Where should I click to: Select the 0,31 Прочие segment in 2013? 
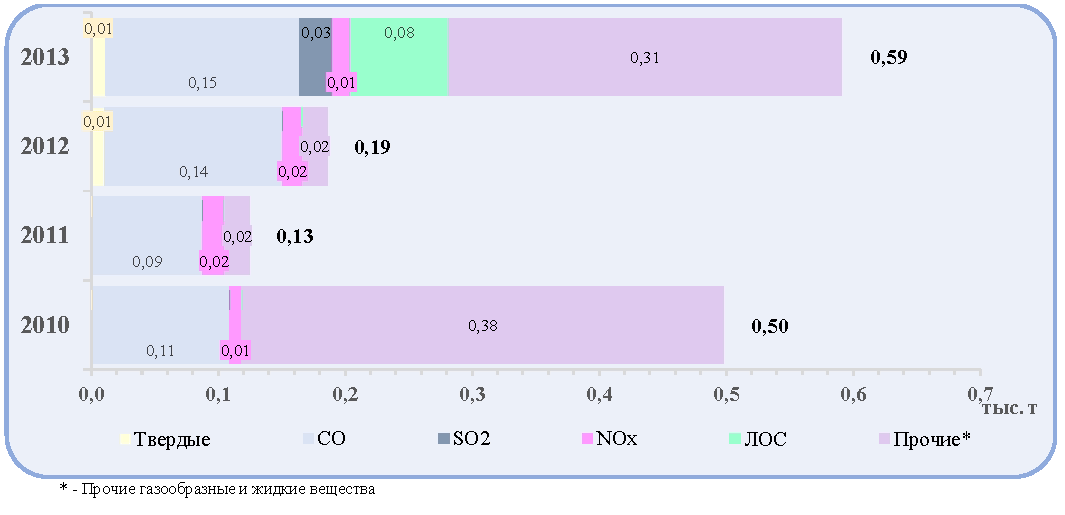(x=645, y=57)
